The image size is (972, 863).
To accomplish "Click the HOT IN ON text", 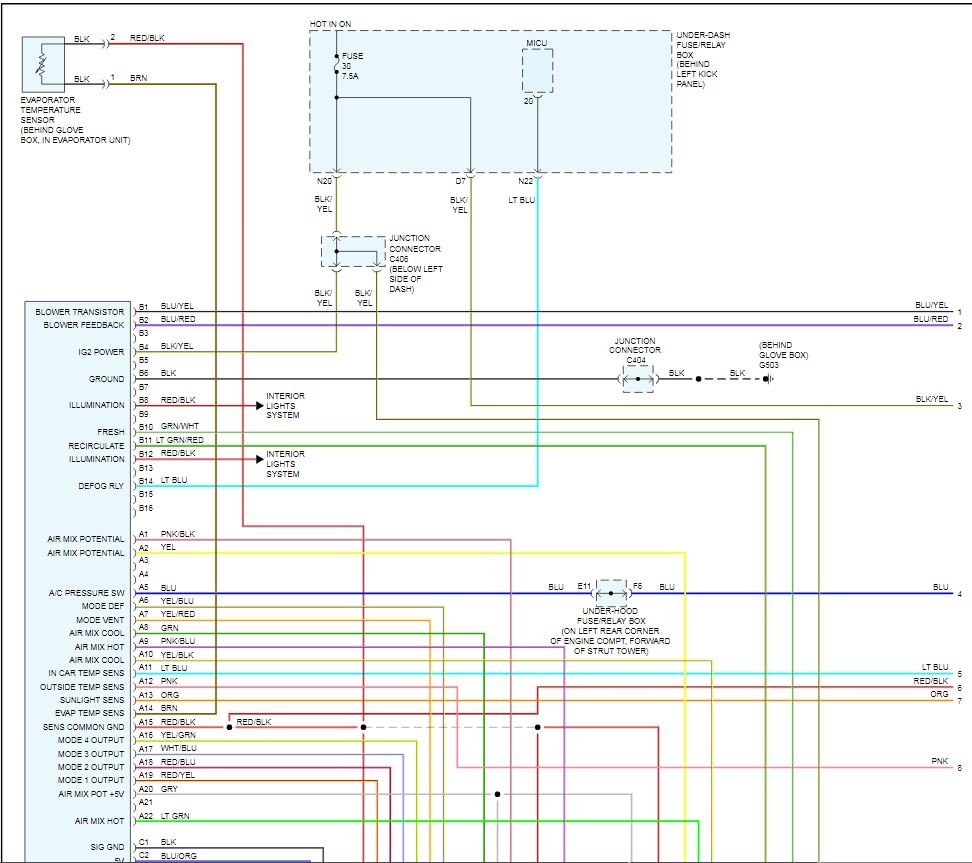I will (x=331, y=23).
